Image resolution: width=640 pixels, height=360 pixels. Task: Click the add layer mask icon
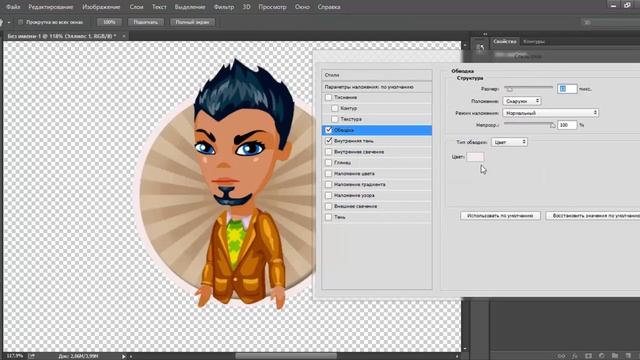click(588, 356)
